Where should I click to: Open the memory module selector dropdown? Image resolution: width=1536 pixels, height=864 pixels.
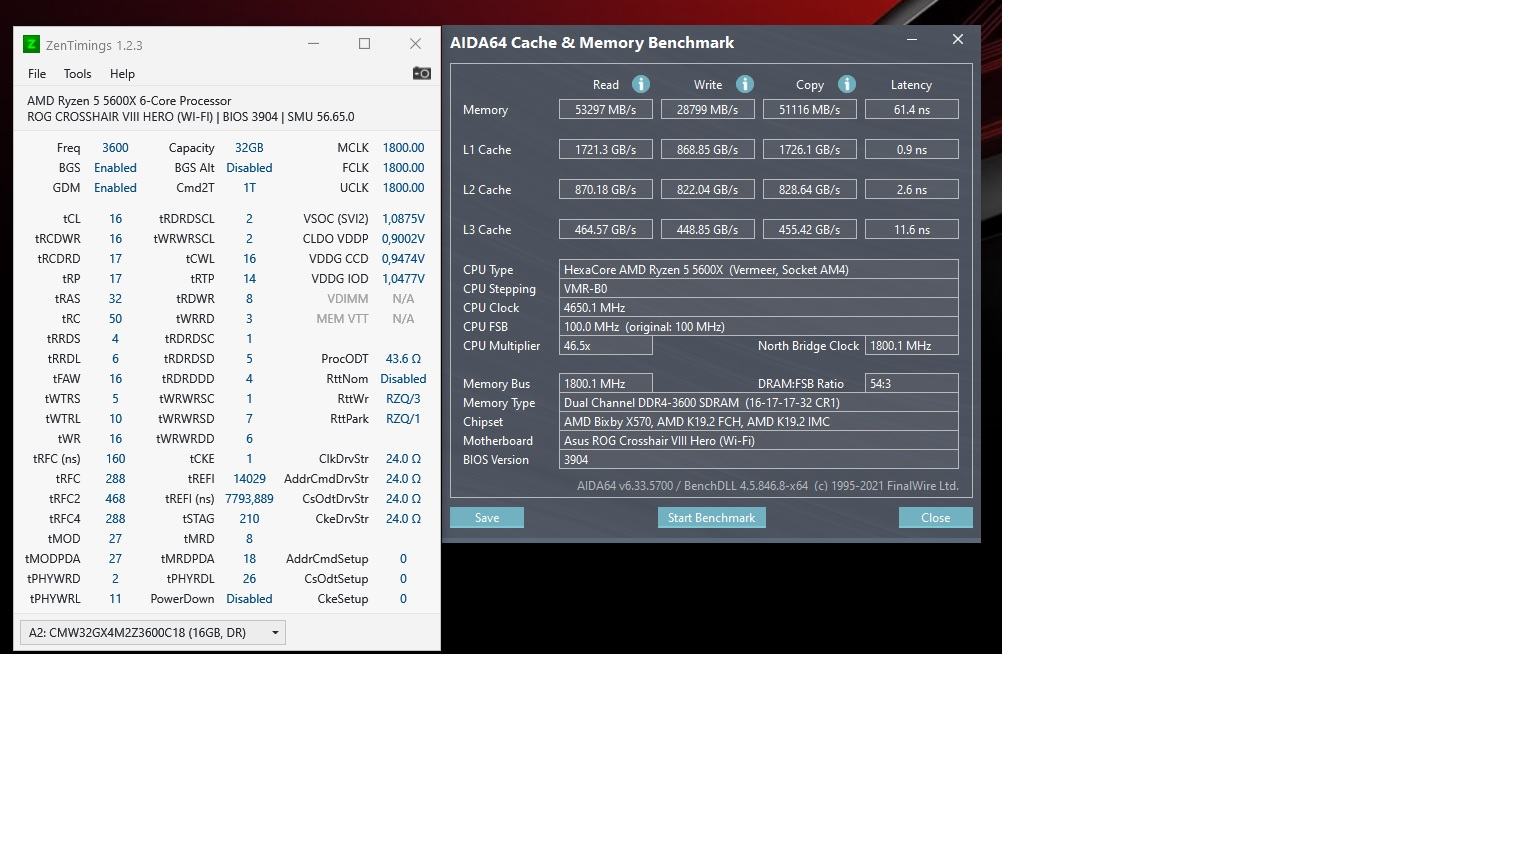153,632
